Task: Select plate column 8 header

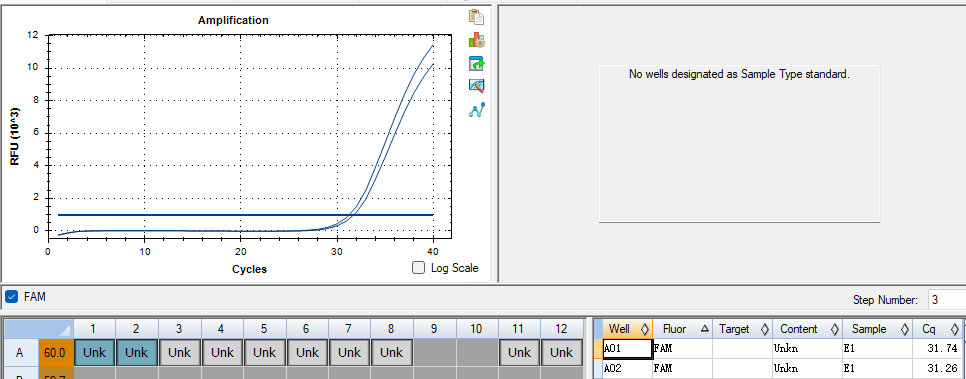Action: pyautogui.click(x=392, y=329)
